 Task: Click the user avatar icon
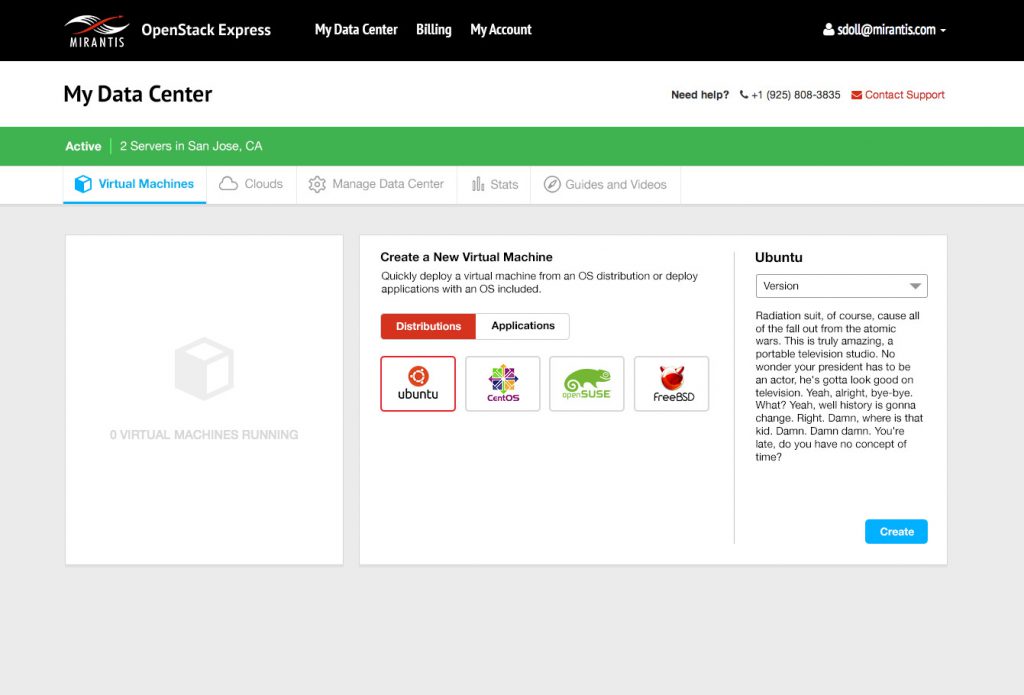point(829,29)
